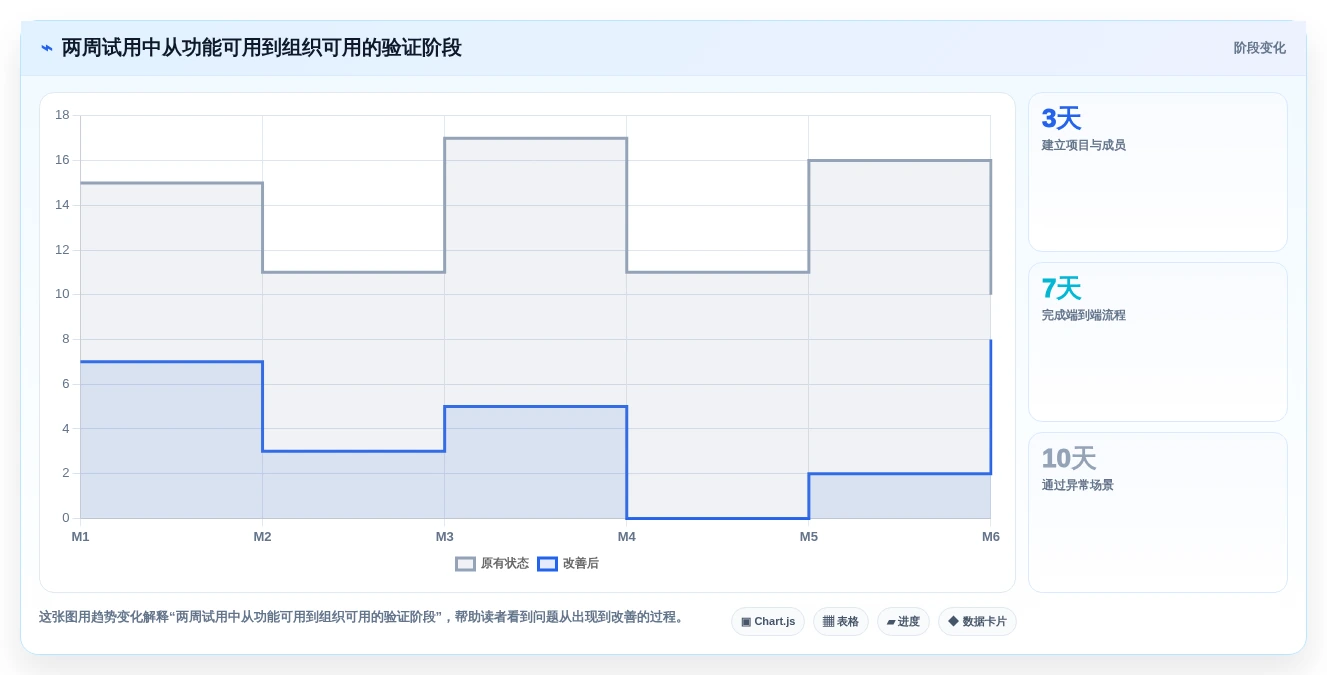
Task: Click the M1 x-axis label
Action: [80, 537]
